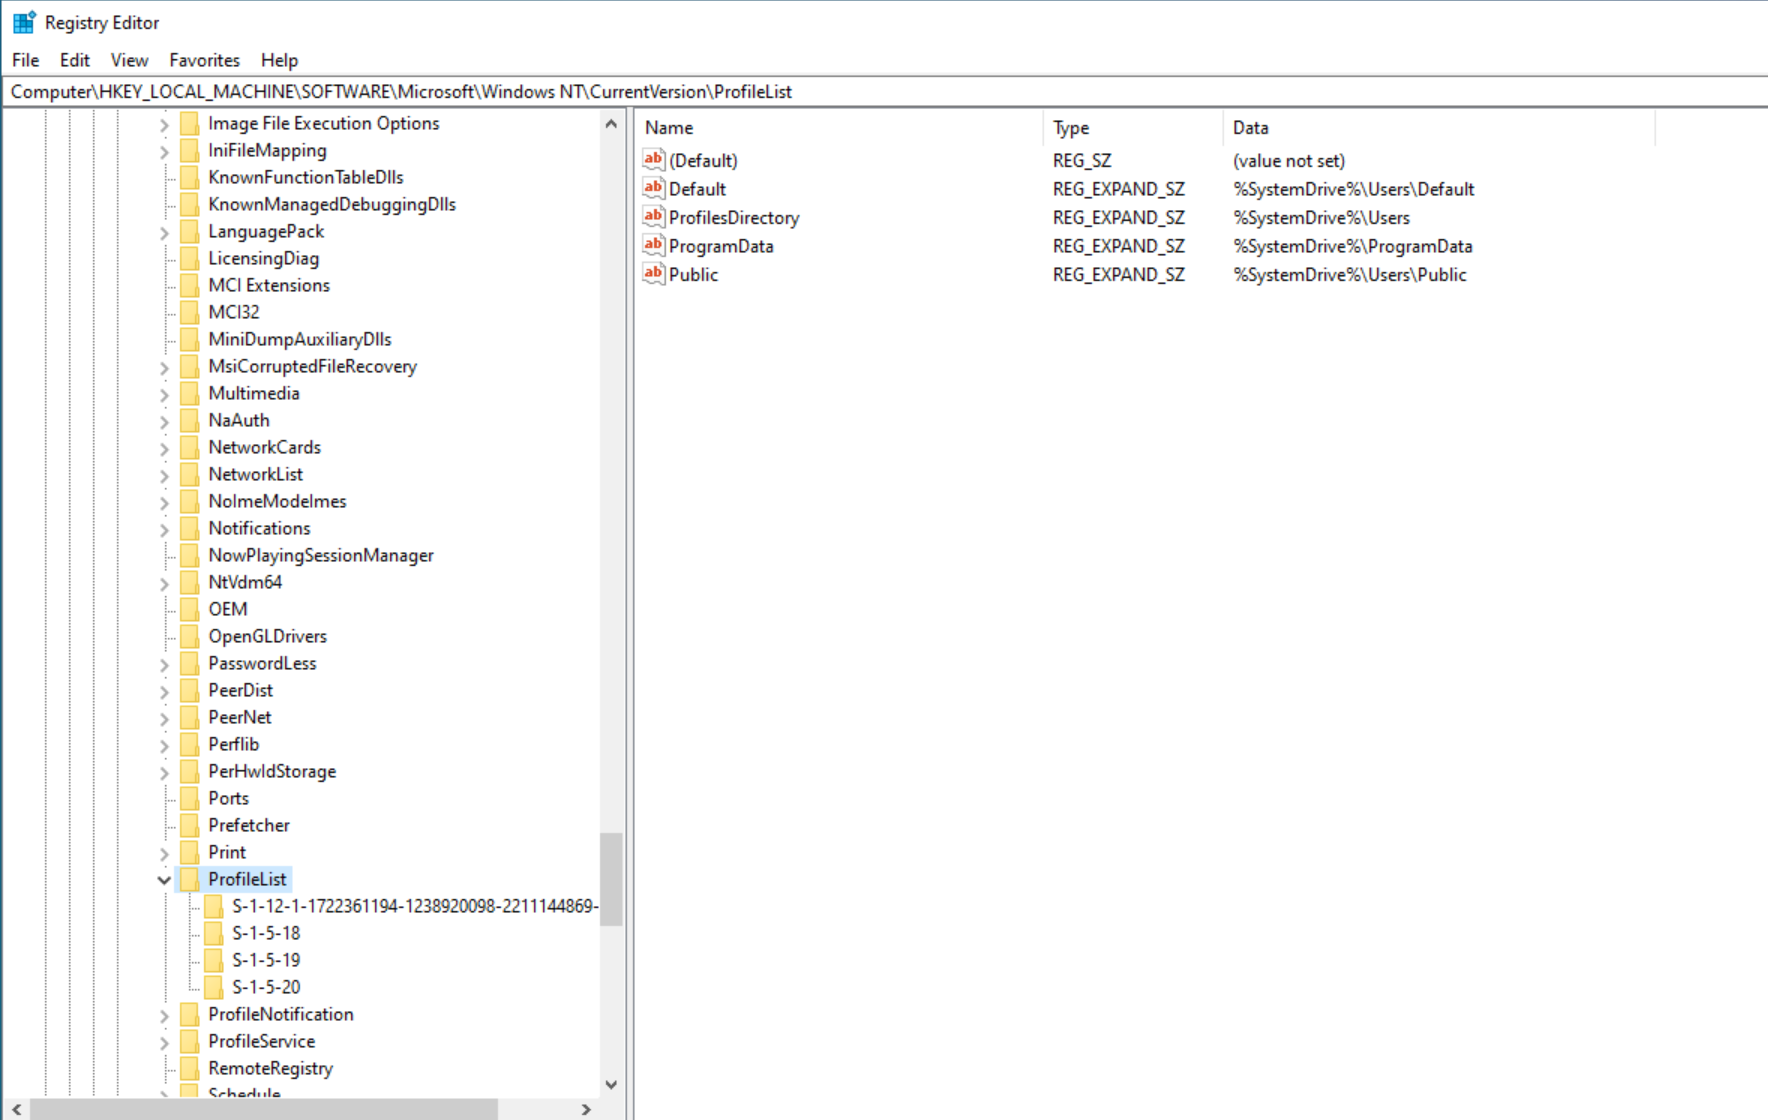Expand the ProfileNotification key arrow
The height and width of the screenshot is (1120, 1768).
(x=164, y=1015)
